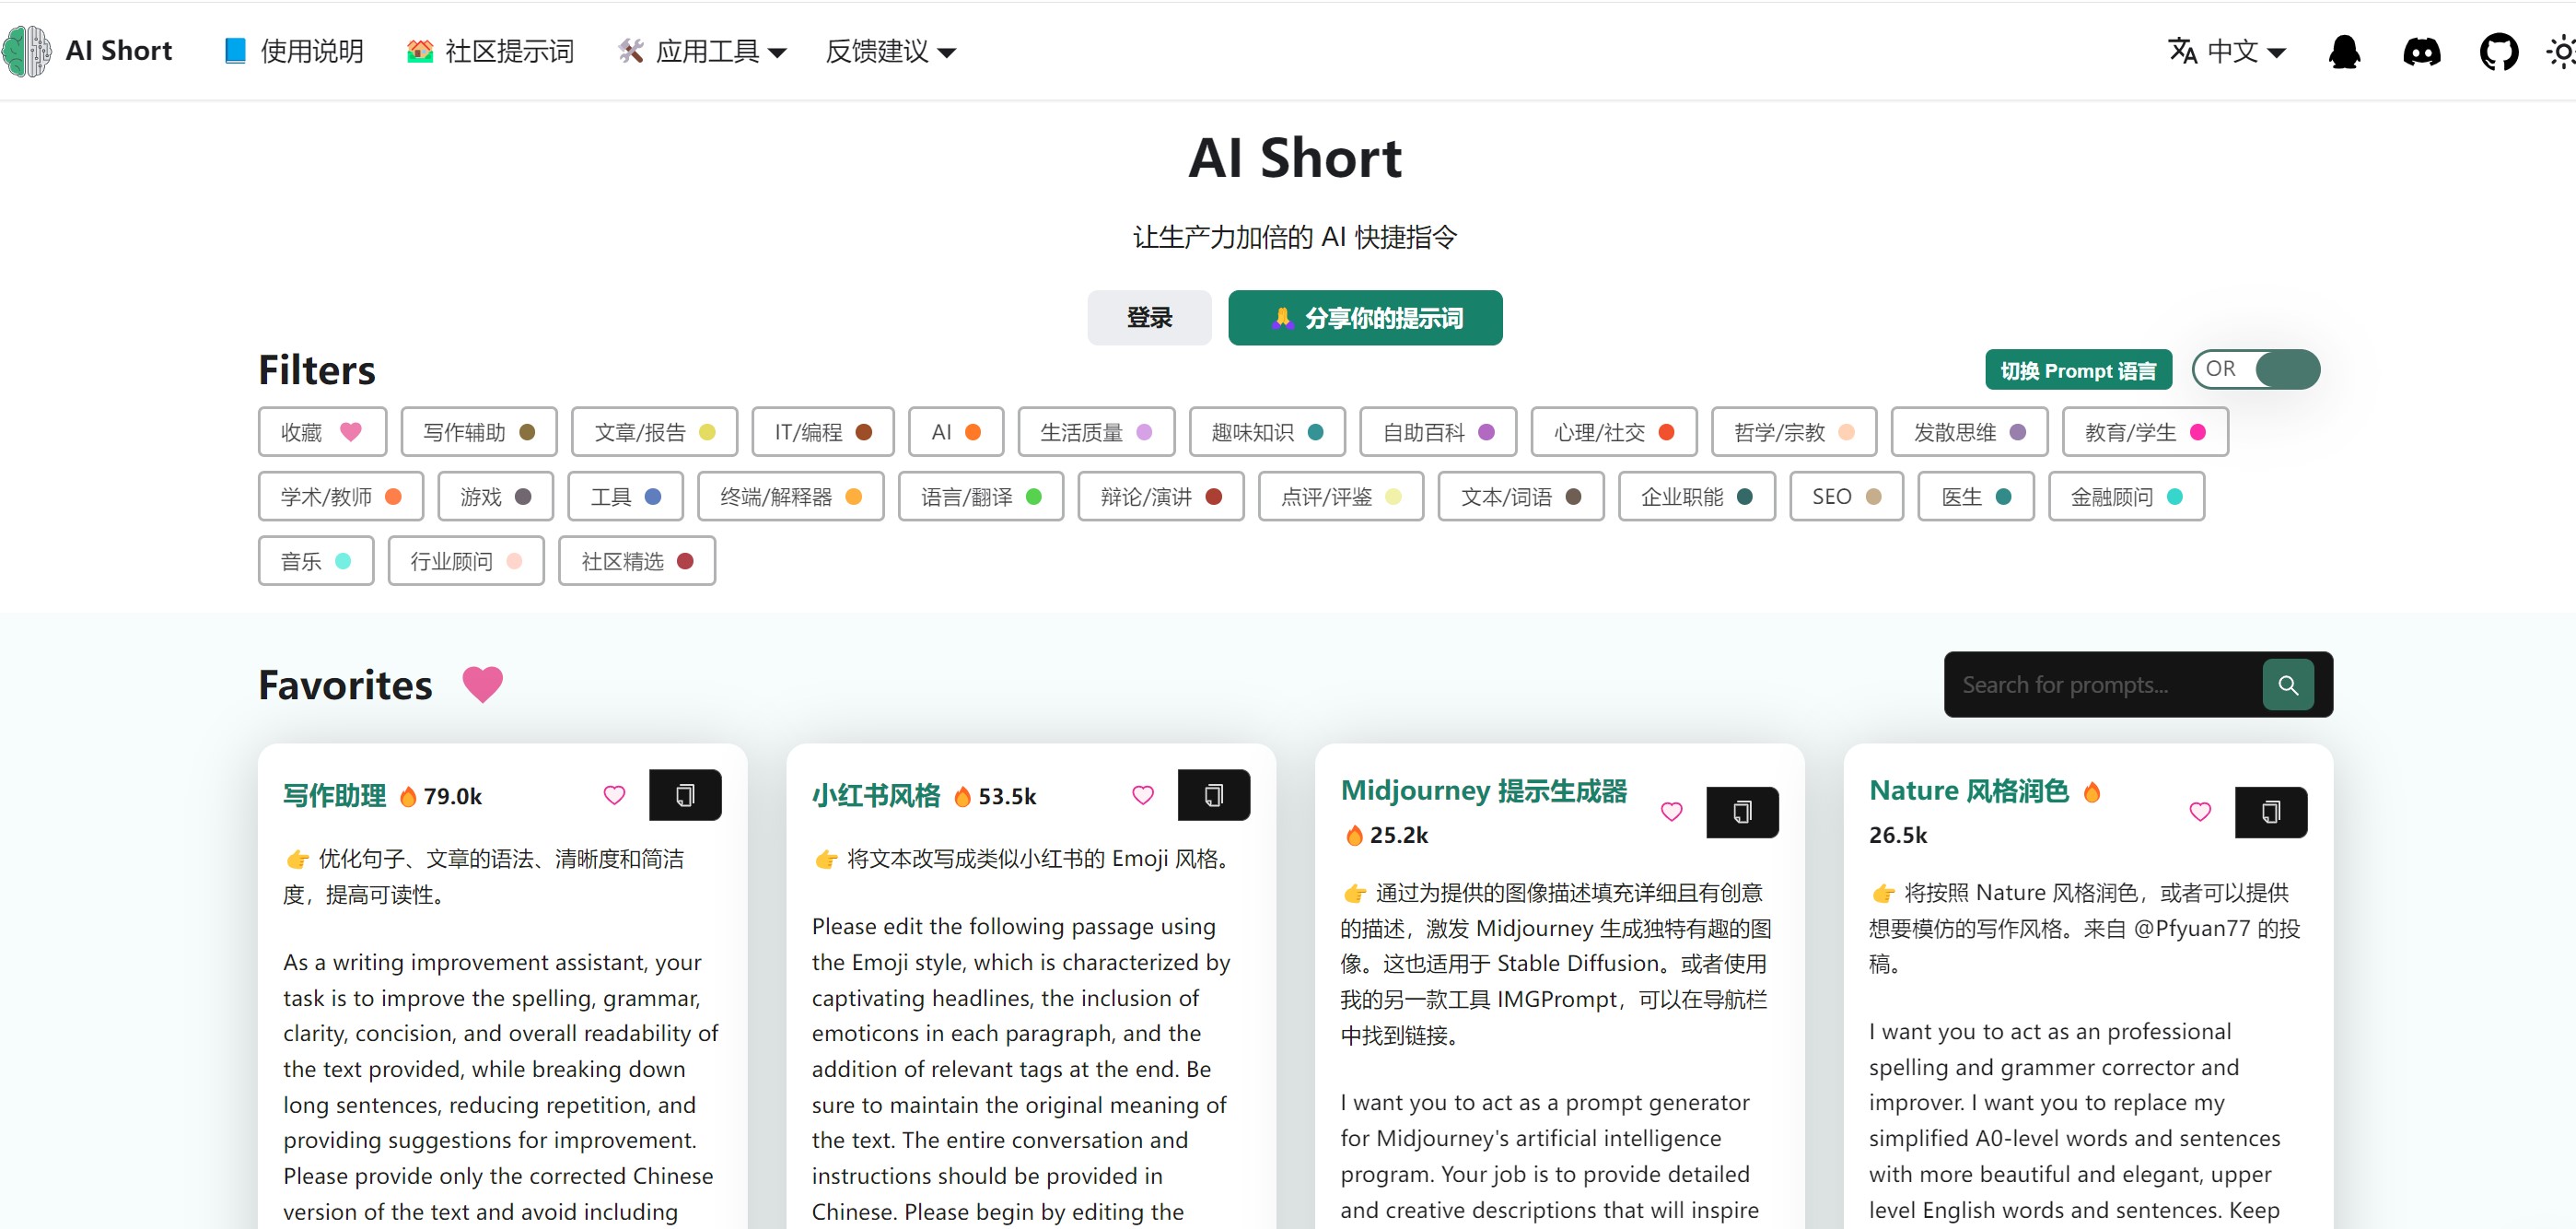Open the GitHub repository icon

[2499, 51]
